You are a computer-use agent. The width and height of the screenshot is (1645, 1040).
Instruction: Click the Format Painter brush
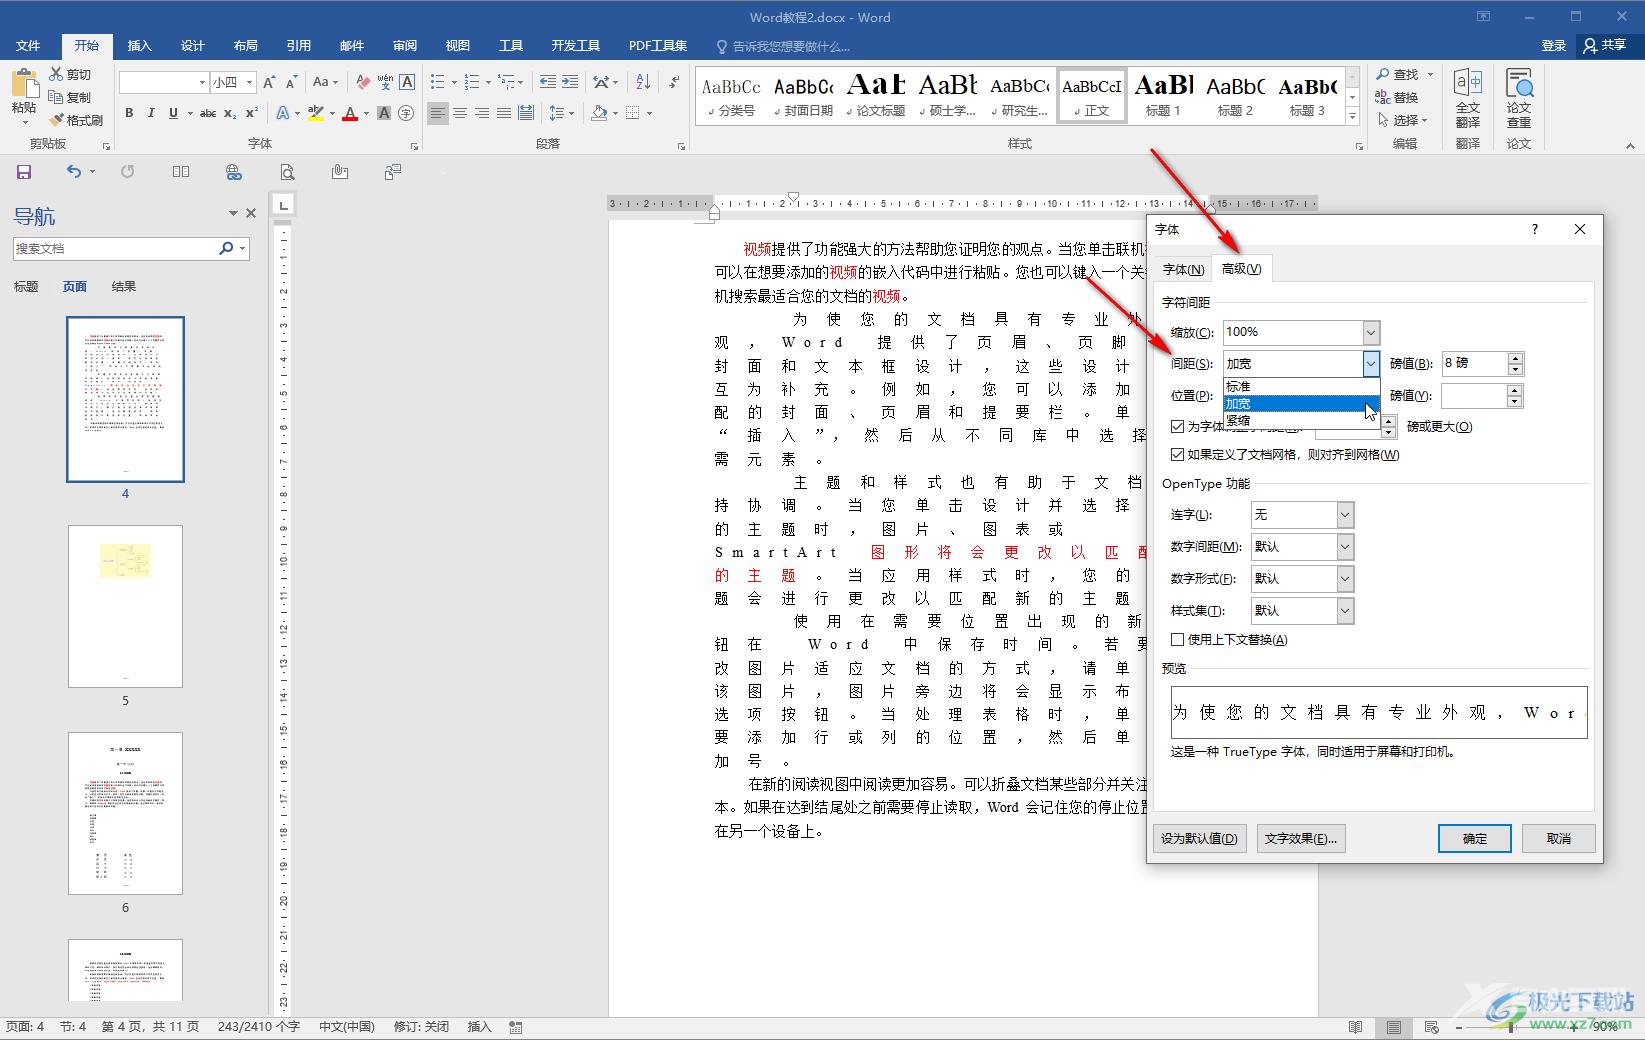point(56,120)
